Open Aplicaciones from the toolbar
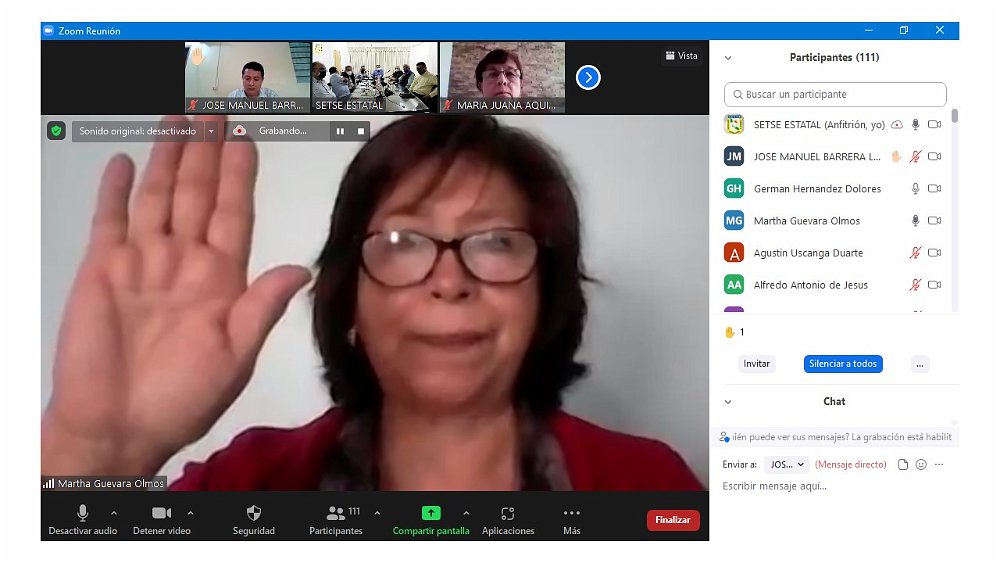 pos(508,513)
